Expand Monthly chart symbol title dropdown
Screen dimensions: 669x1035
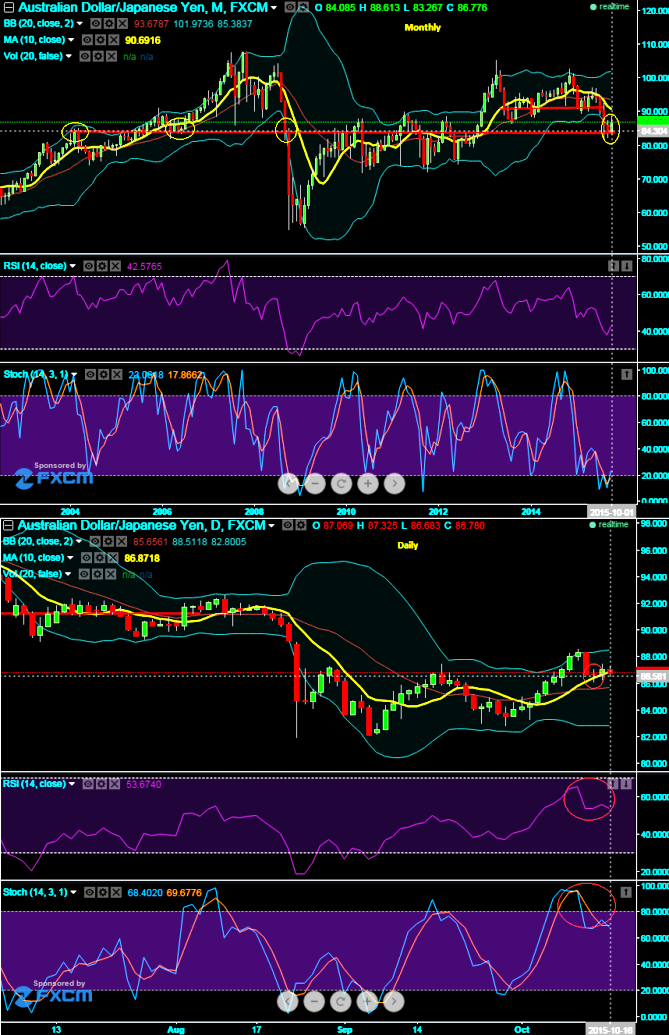(274, 8)
